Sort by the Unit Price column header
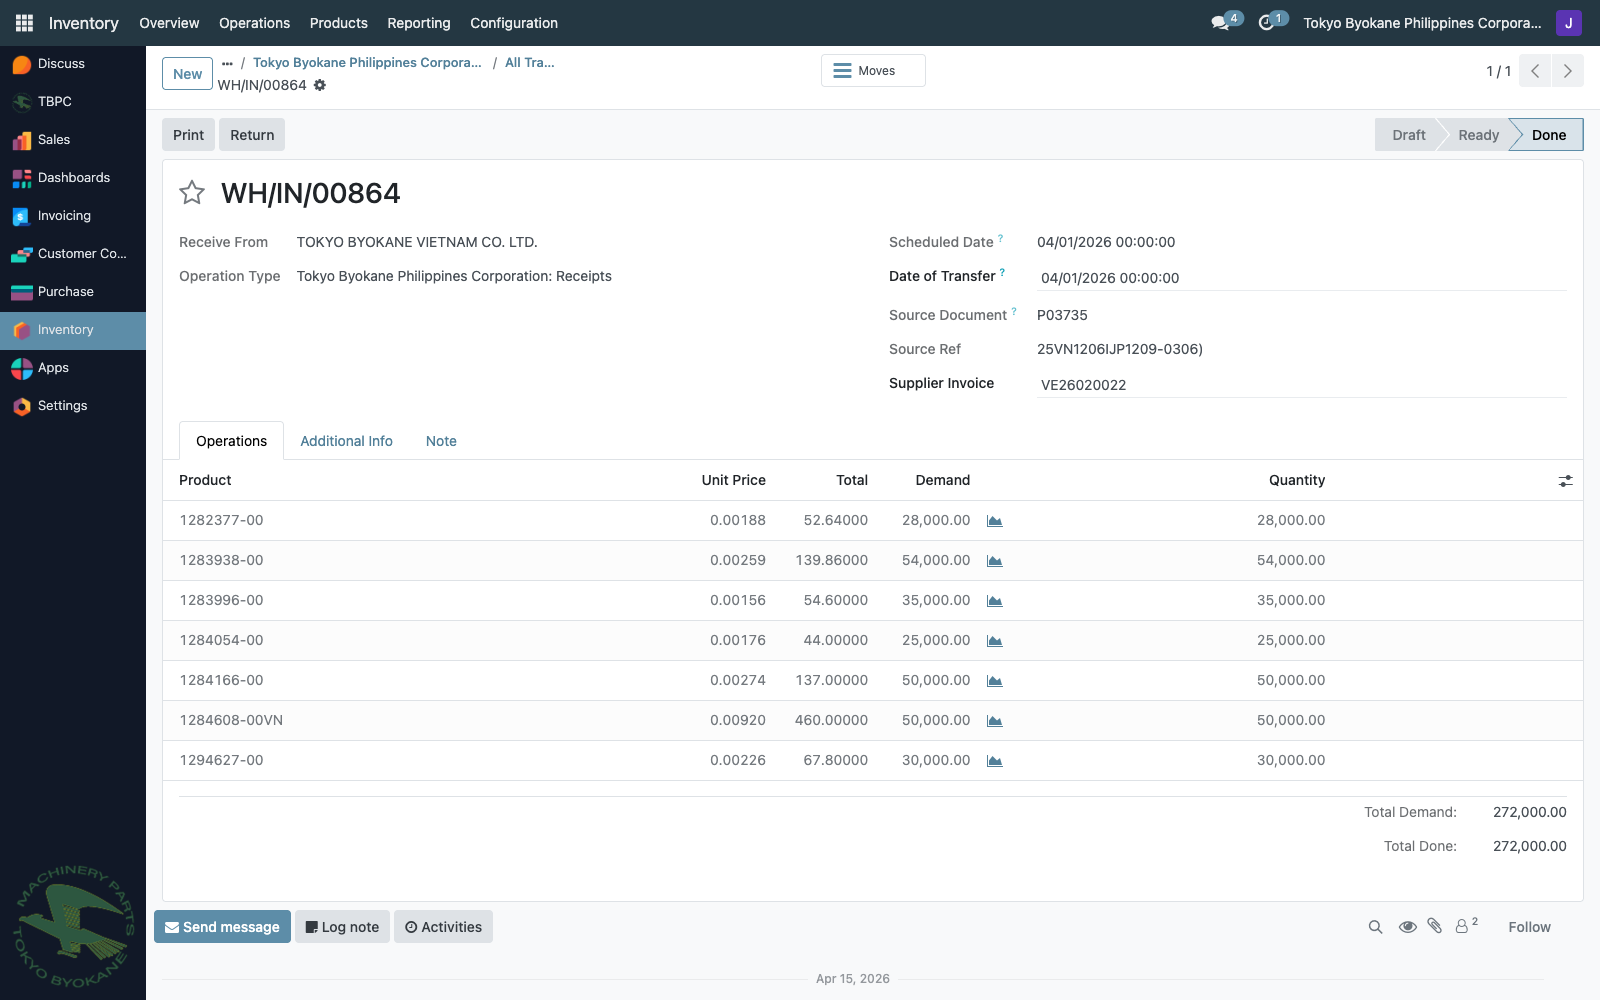Screen dimensions: 1600x1000 733,481
